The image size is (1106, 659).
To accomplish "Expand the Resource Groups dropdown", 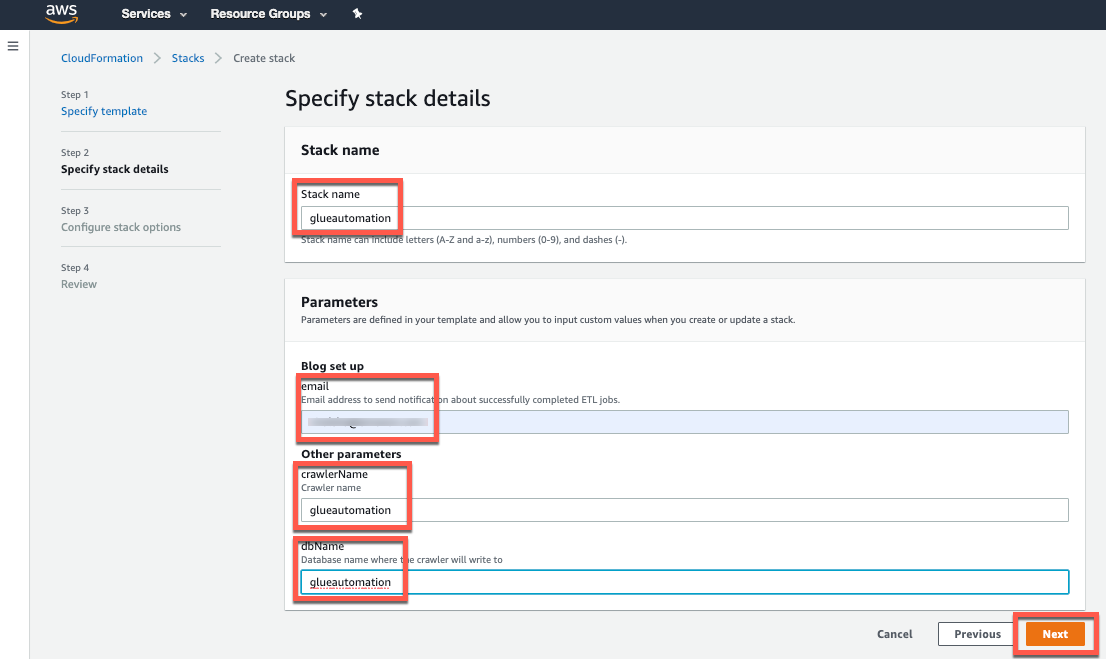I will point(269,13).
